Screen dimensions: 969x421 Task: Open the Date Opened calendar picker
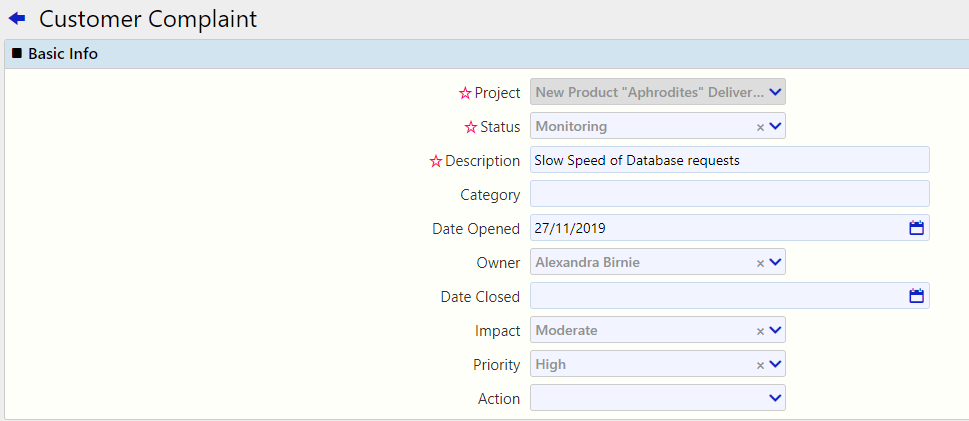(916, 228)
